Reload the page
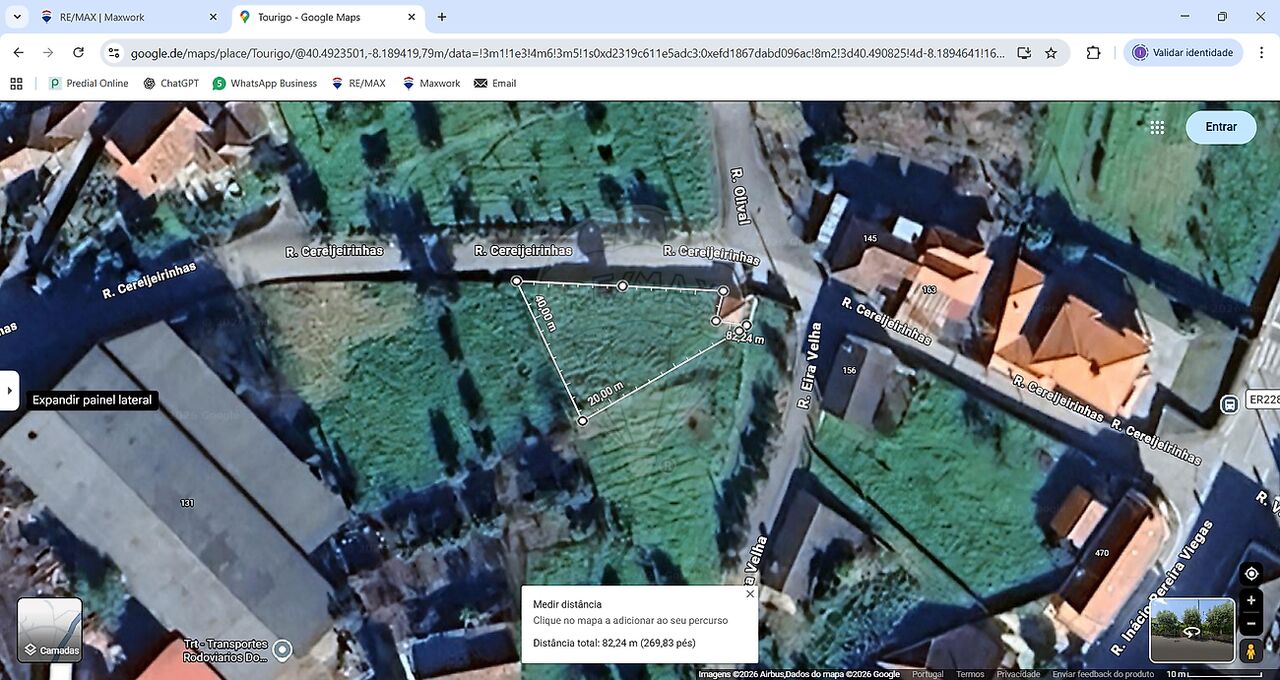 pos(78,53)
